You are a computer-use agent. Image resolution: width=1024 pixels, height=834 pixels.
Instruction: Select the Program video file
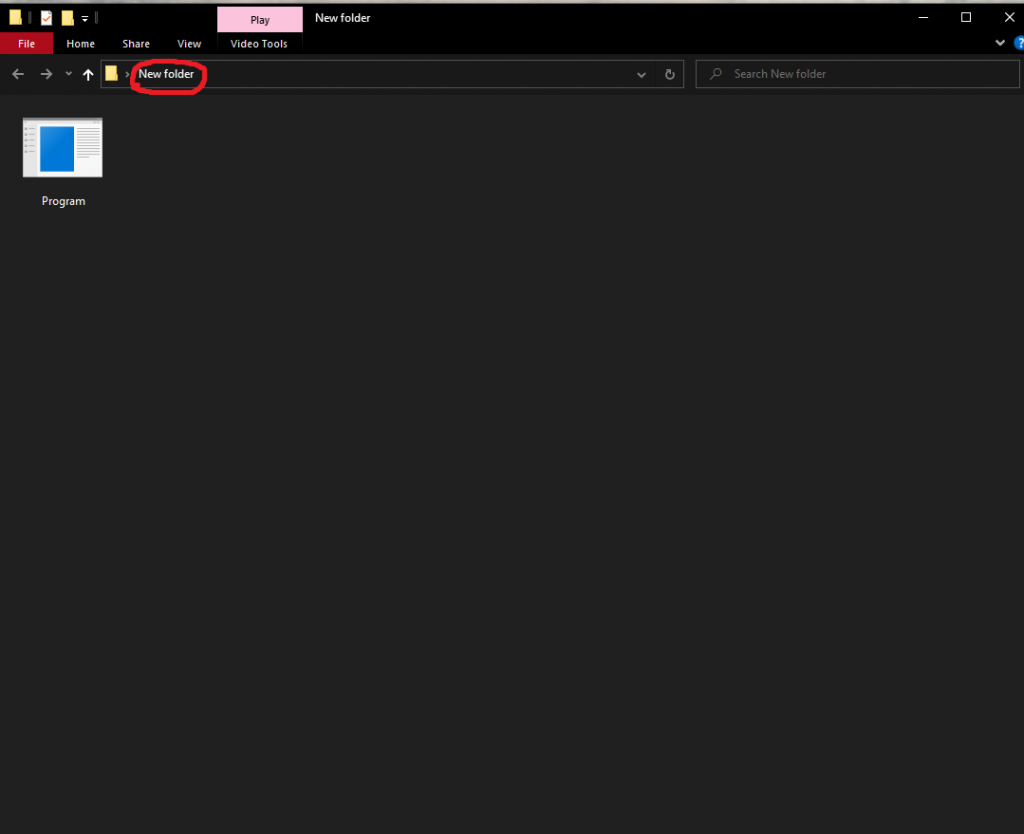click(62, 148)
